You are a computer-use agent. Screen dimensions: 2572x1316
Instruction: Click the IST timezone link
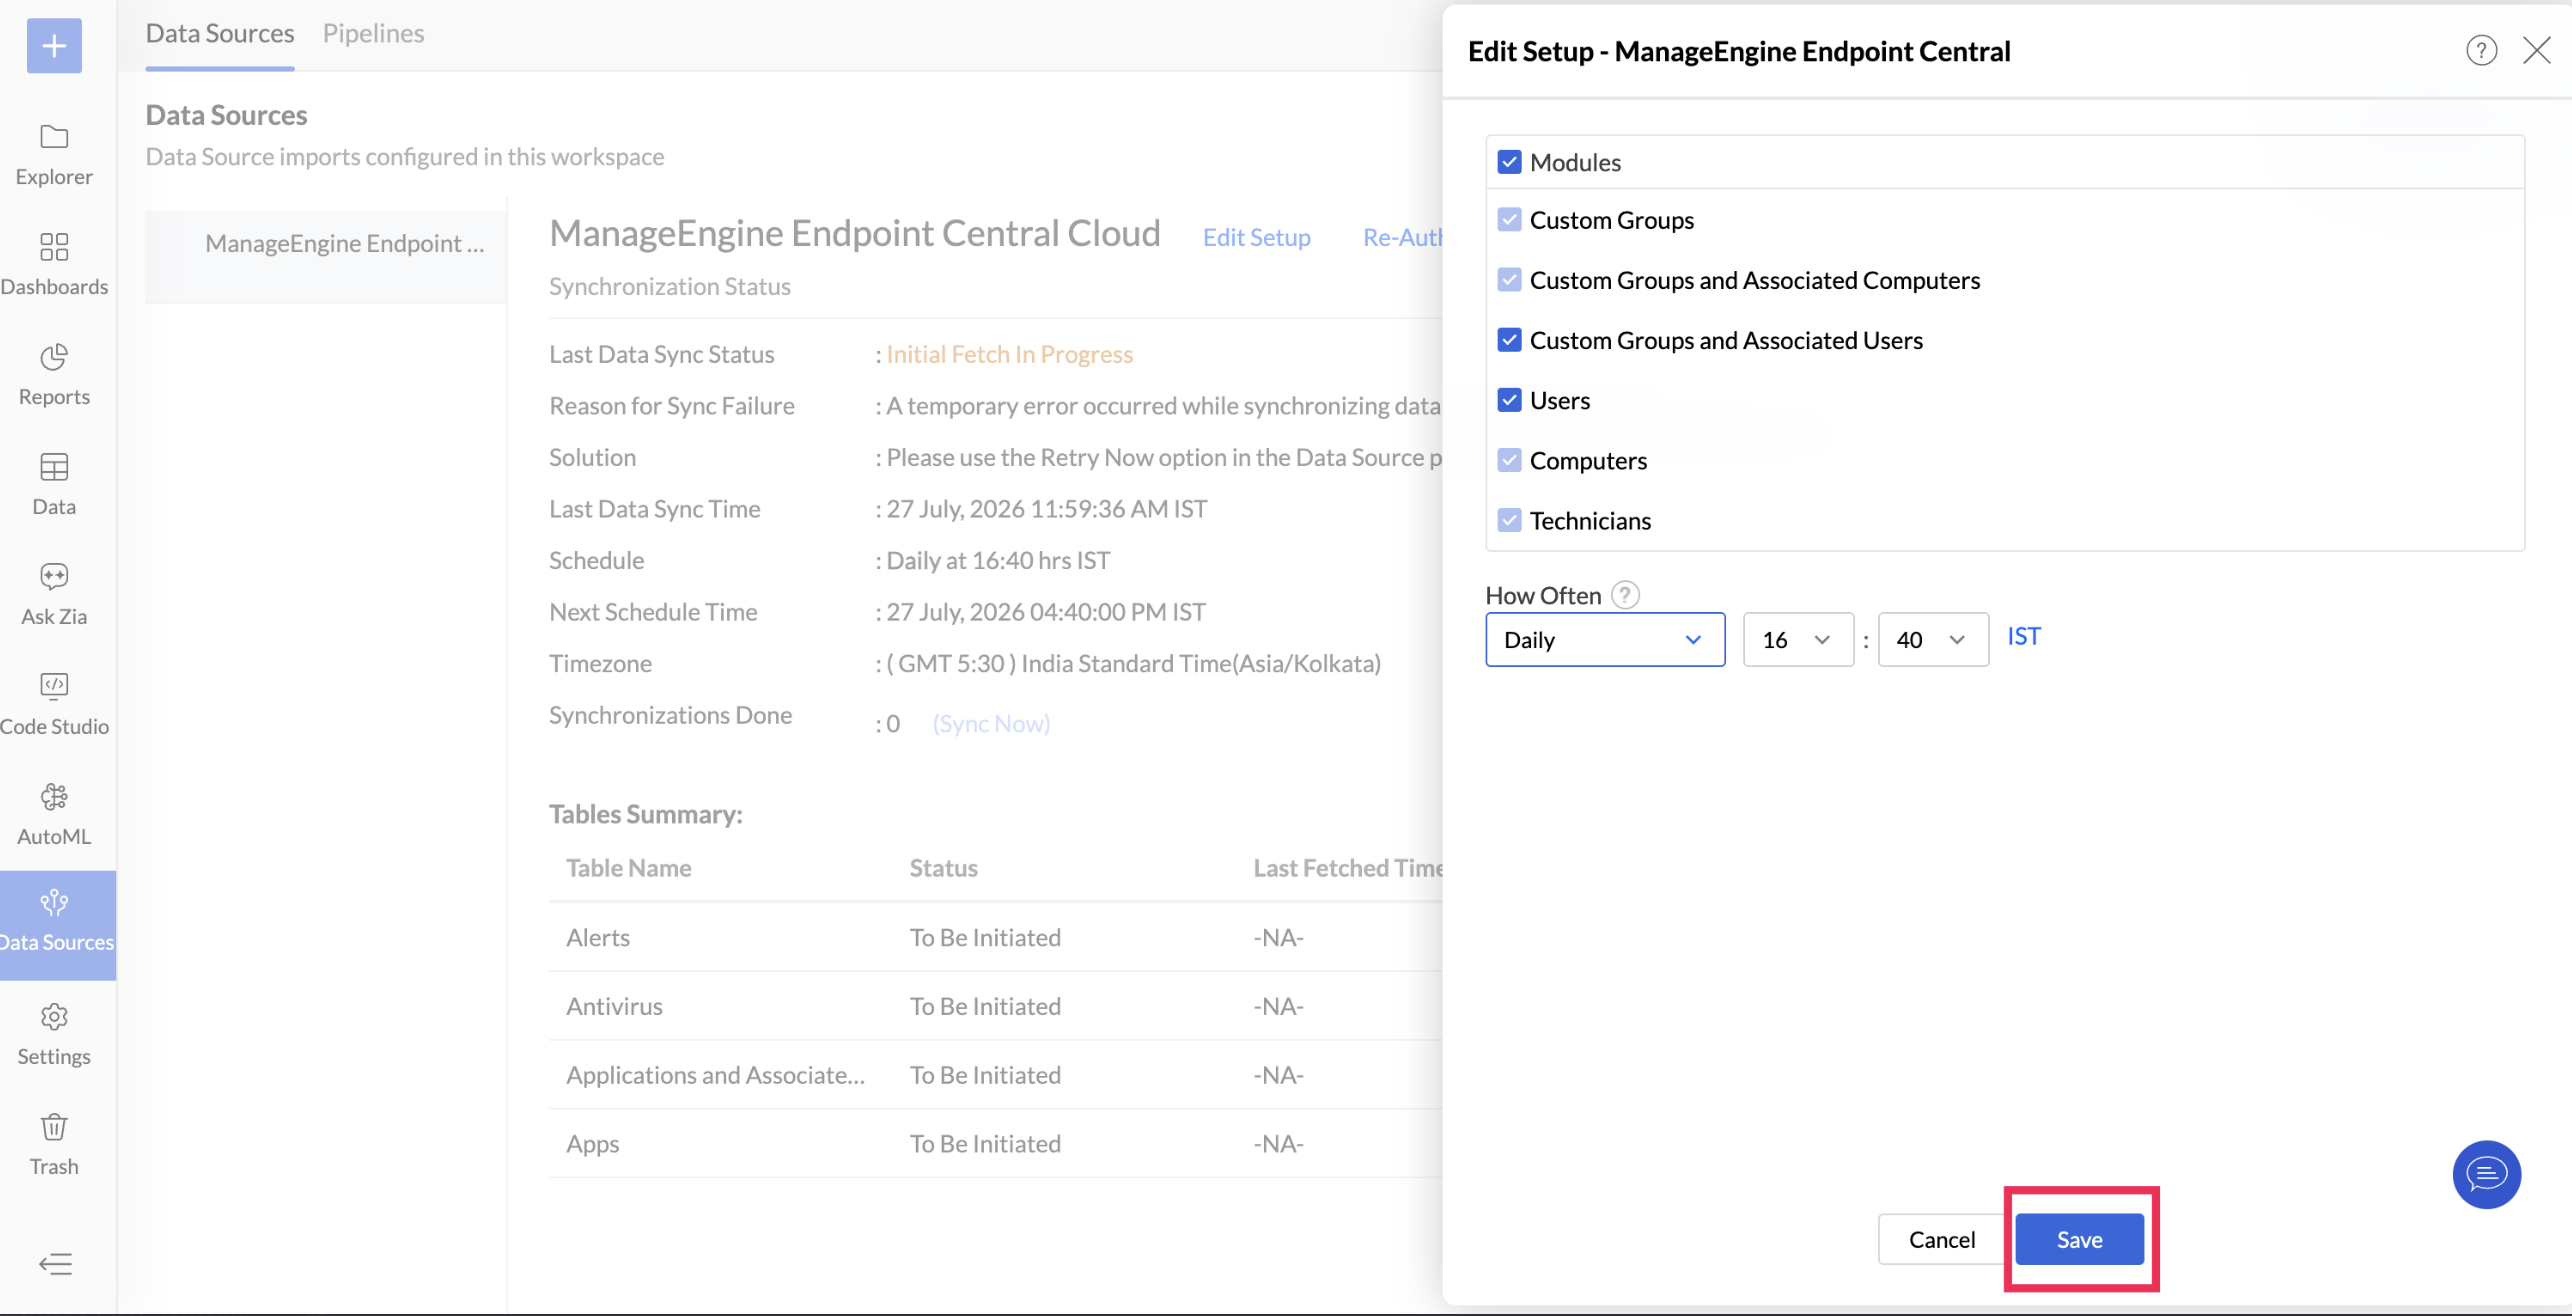(2024, 636)
